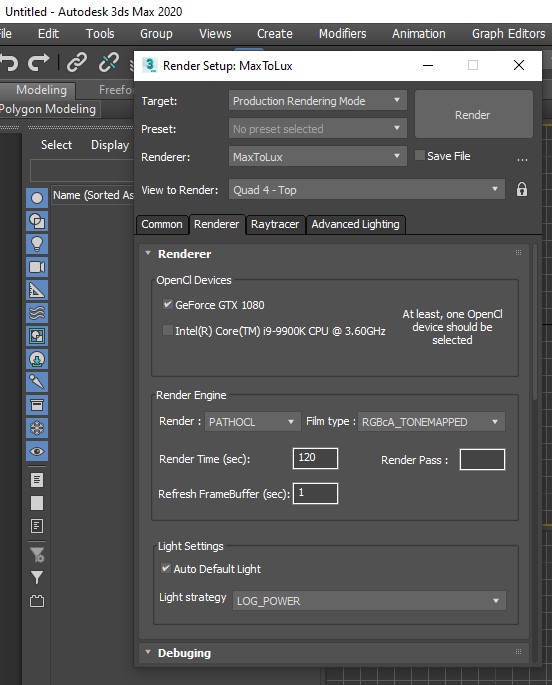Screen dimensions: 552x685
Task: Toggle Display Cameras filter (camera icon)
Action: coord(37,267)
